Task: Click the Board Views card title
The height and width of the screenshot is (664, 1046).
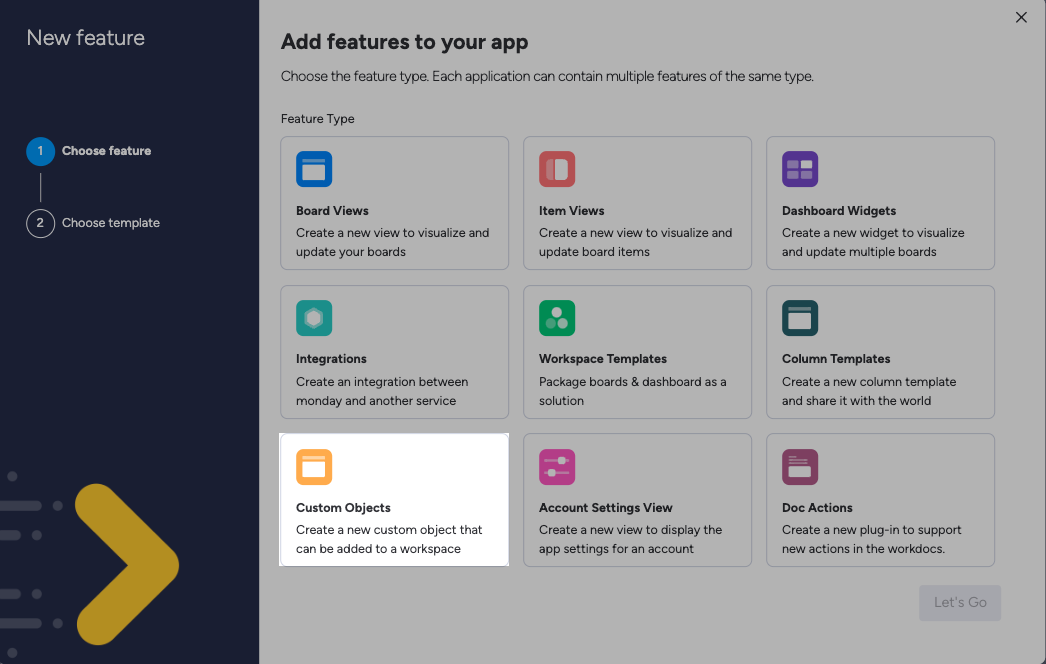Action: [x=332, y=211]
